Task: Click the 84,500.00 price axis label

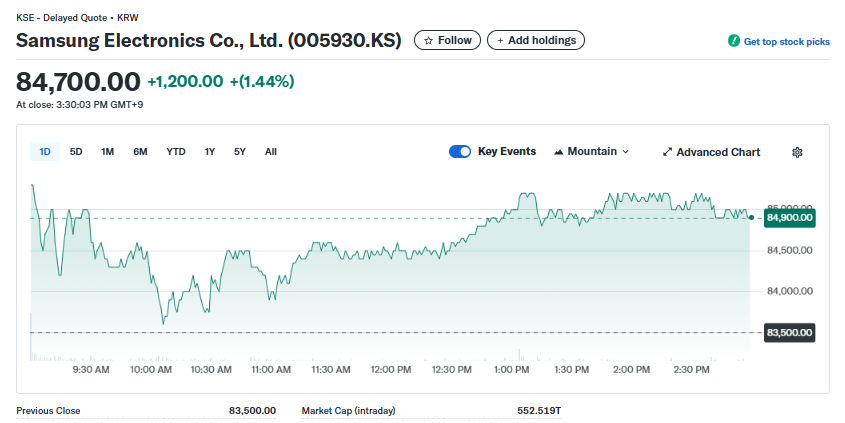Action: (x=789, y=251)
